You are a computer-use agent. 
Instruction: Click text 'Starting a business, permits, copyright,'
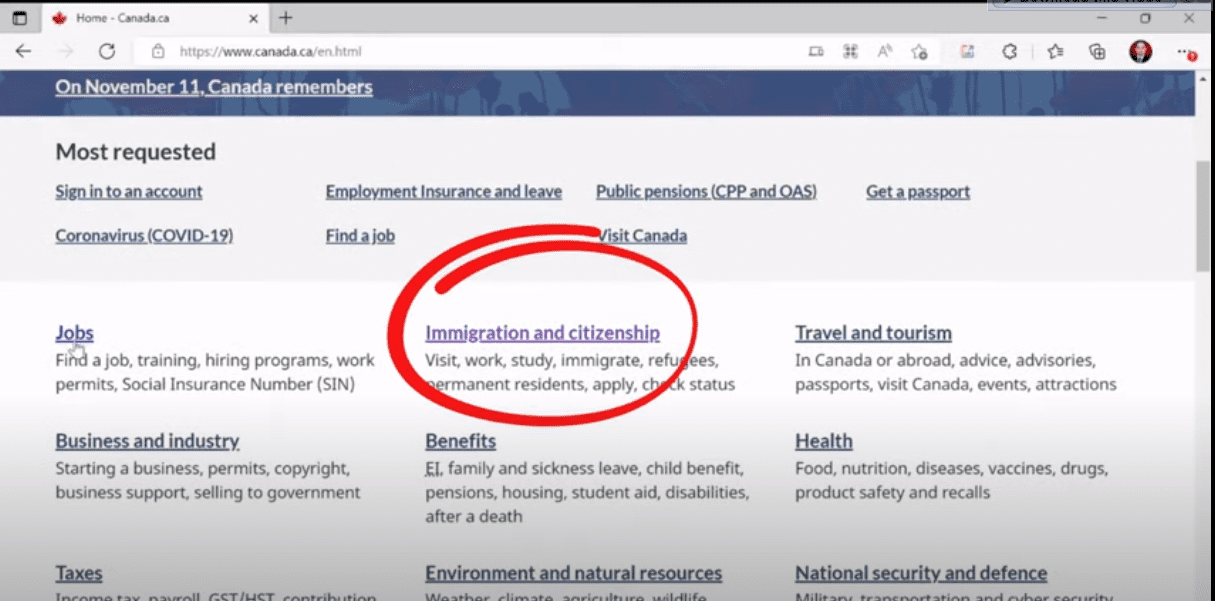tap(202, 468)
